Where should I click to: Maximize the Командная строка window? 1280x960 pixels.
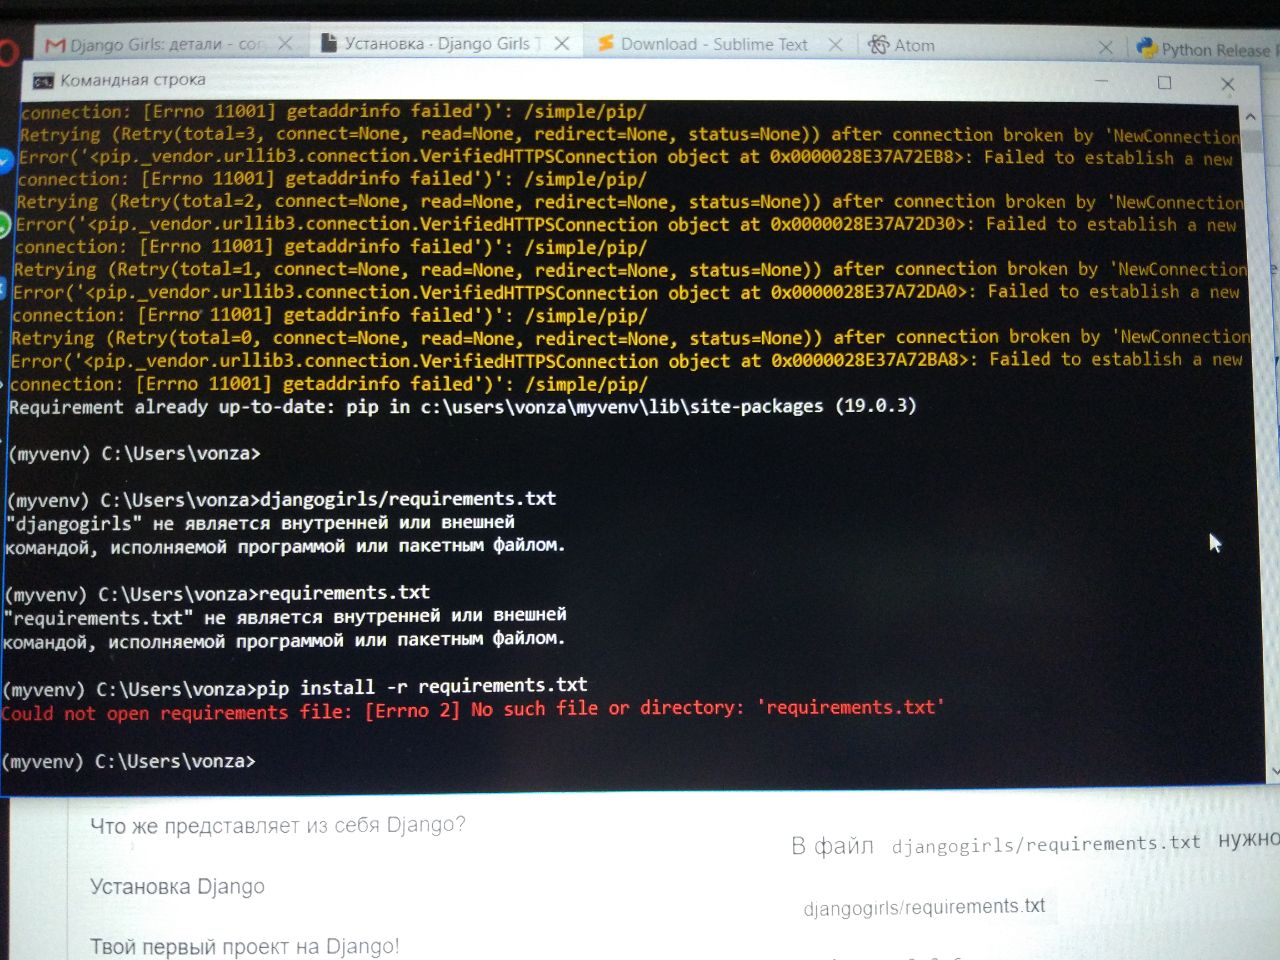pyautogui.click(x=1164, y=82)
